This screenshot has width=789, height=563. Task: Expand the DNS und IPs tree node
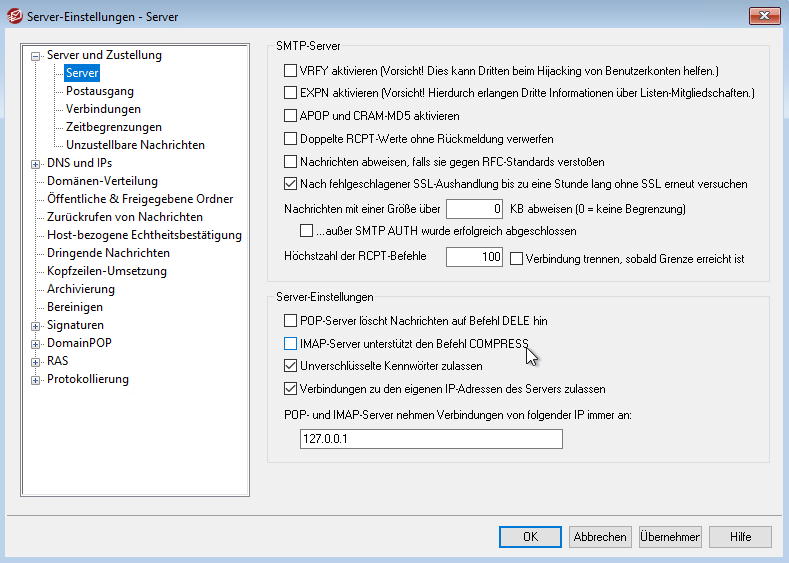click(x=37, y=164)
